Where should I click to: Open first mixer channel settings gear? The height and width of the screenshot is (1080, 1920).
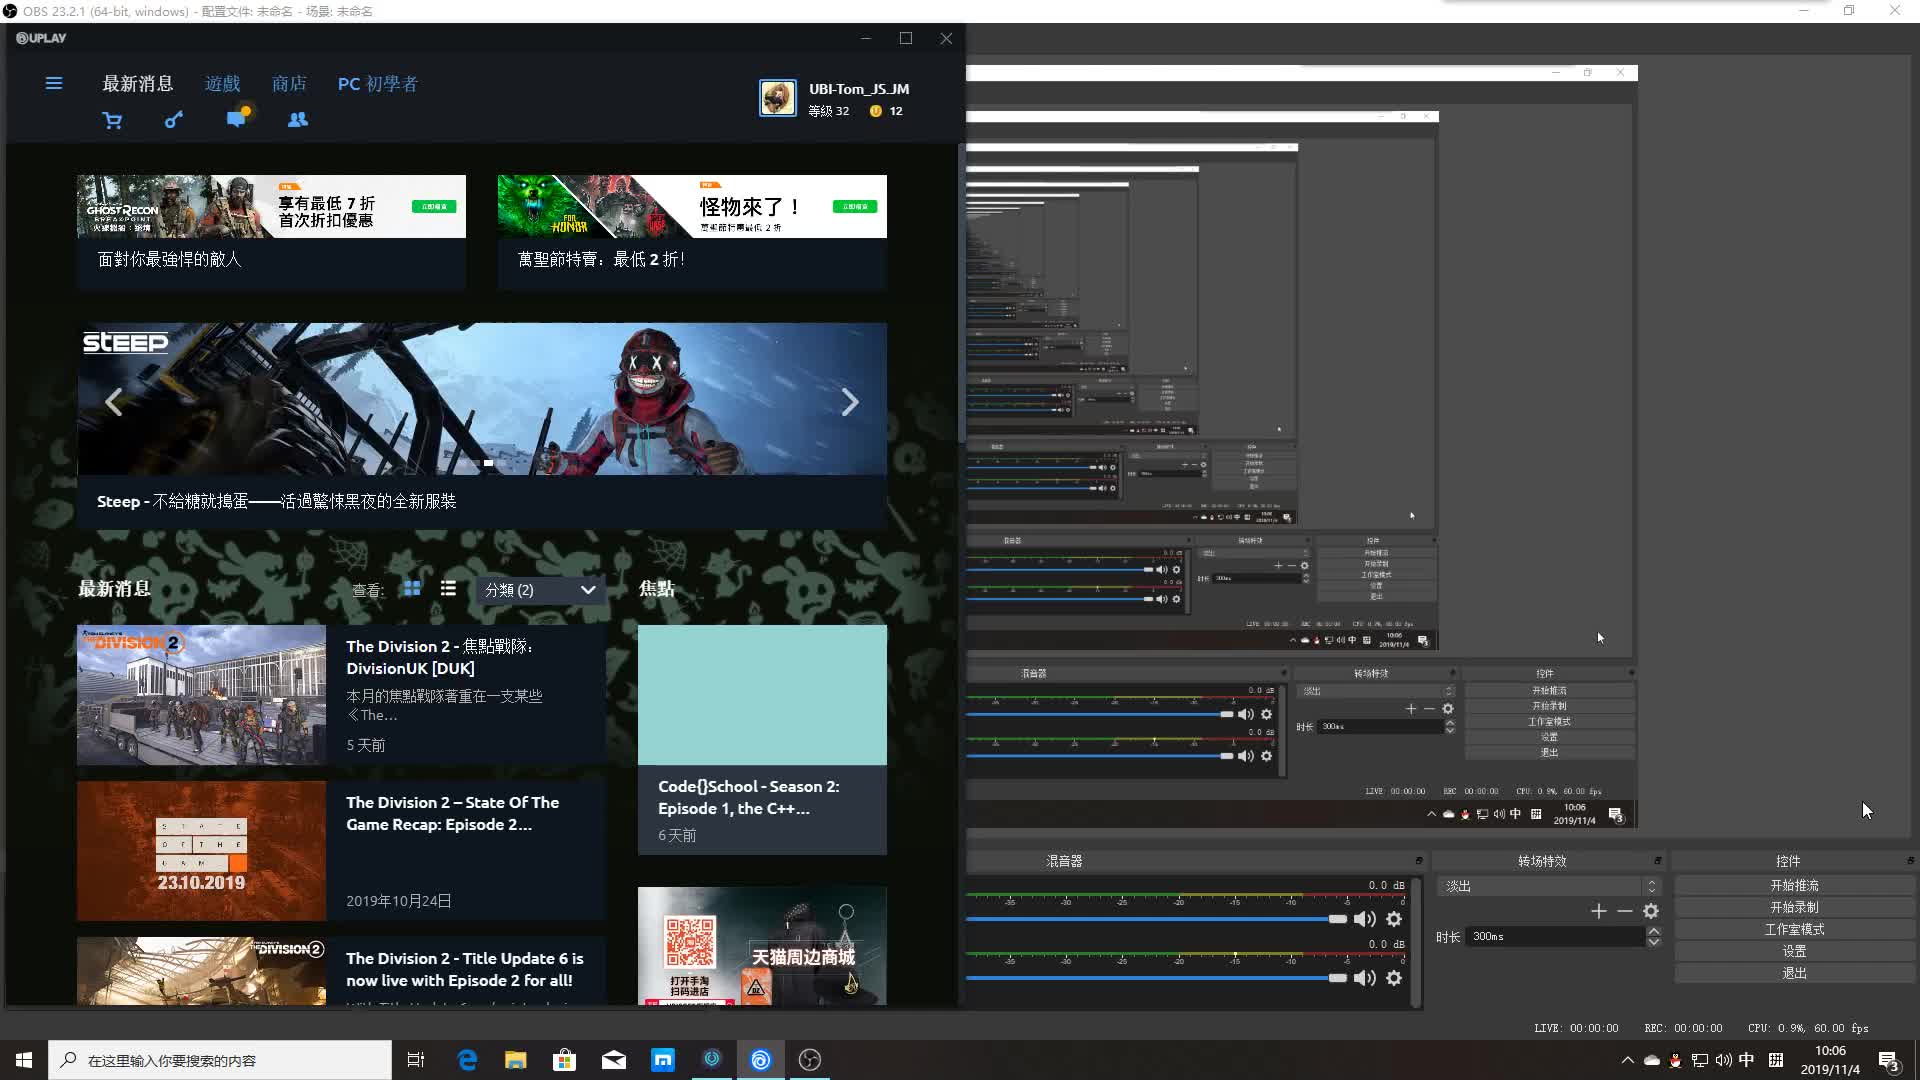point(1394,919)
